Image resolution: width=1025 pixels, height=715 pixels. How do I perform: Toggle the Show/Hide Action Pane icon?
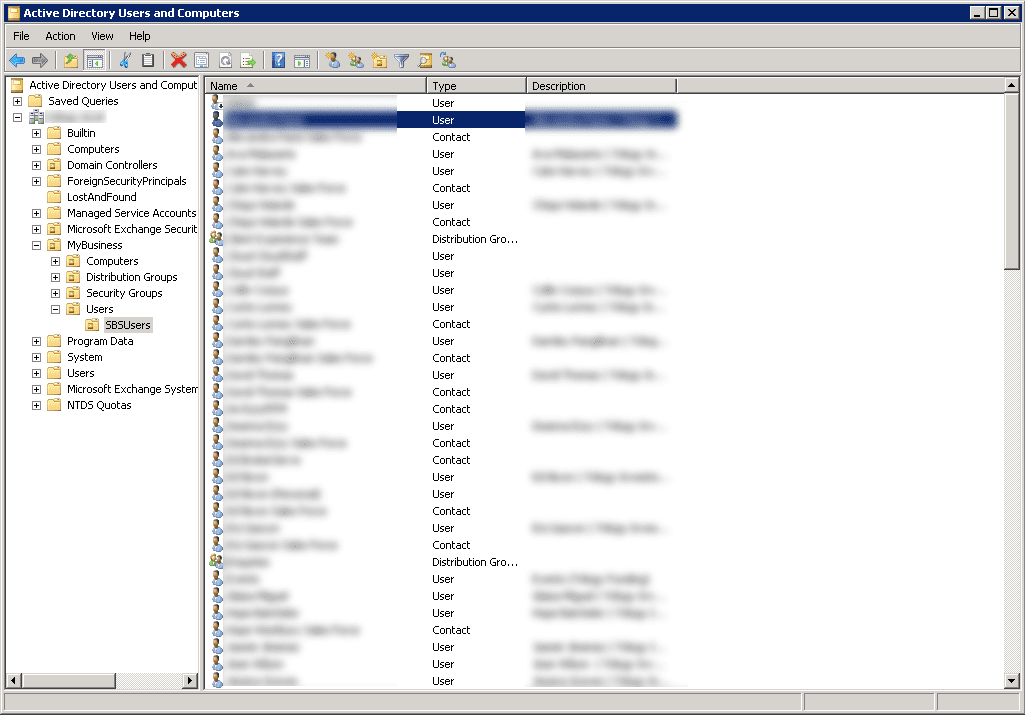(302, 61)
